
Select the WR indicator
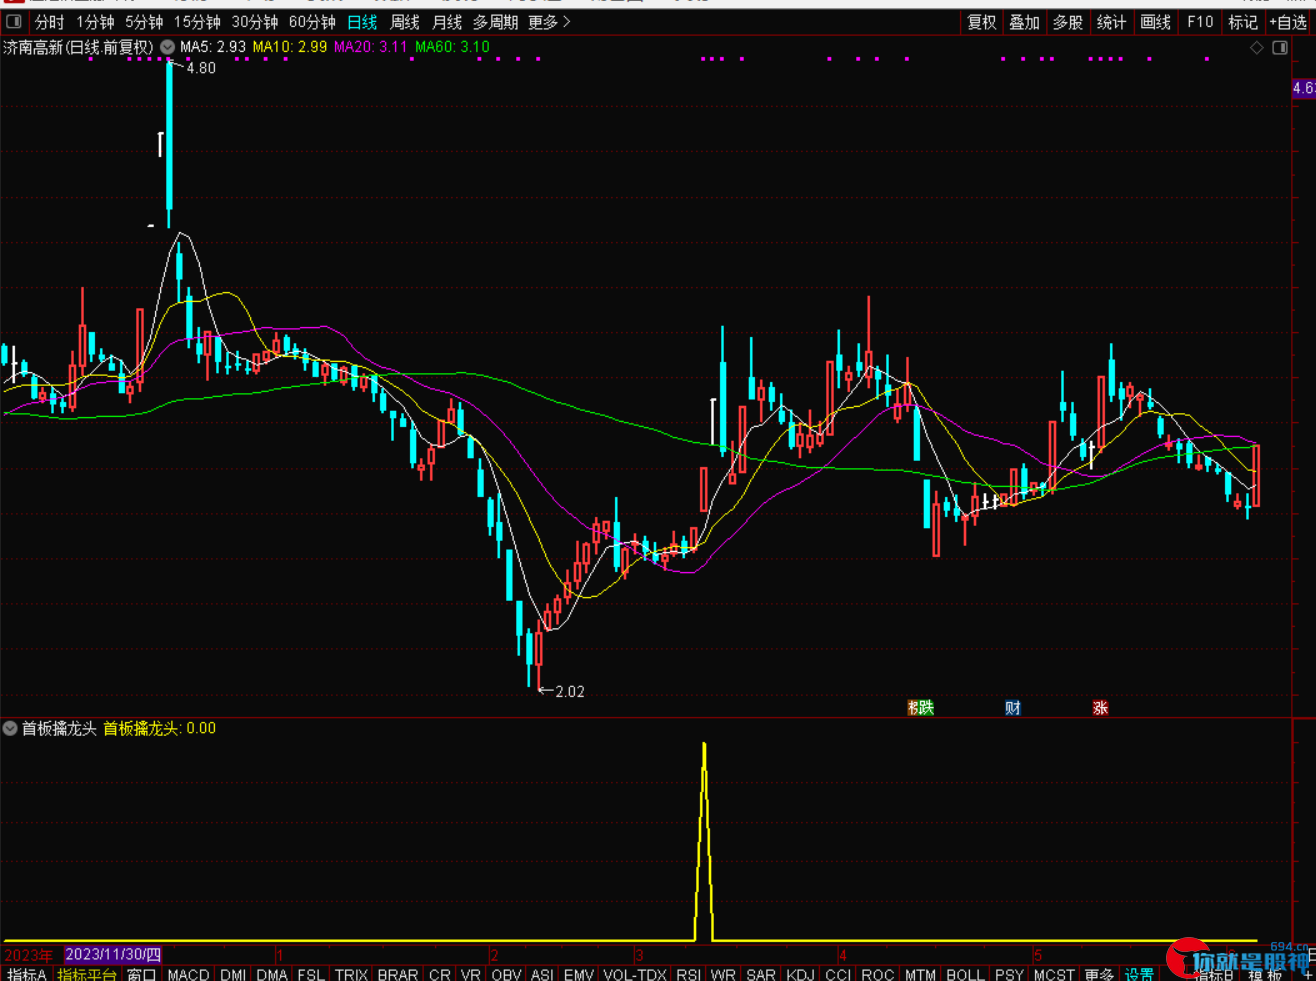coord(723,974)
